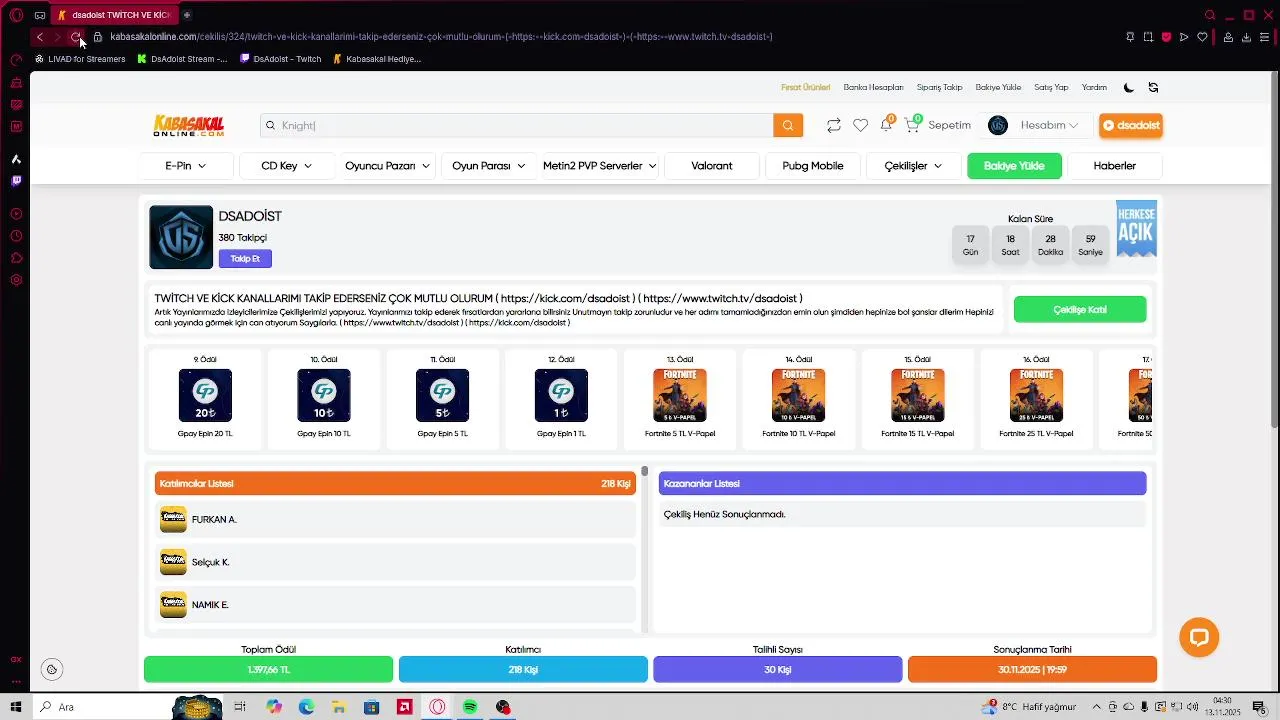Viewport: 1280px width, 720px height.
Task: Click the browser reload button
Action: click(75, 37)
